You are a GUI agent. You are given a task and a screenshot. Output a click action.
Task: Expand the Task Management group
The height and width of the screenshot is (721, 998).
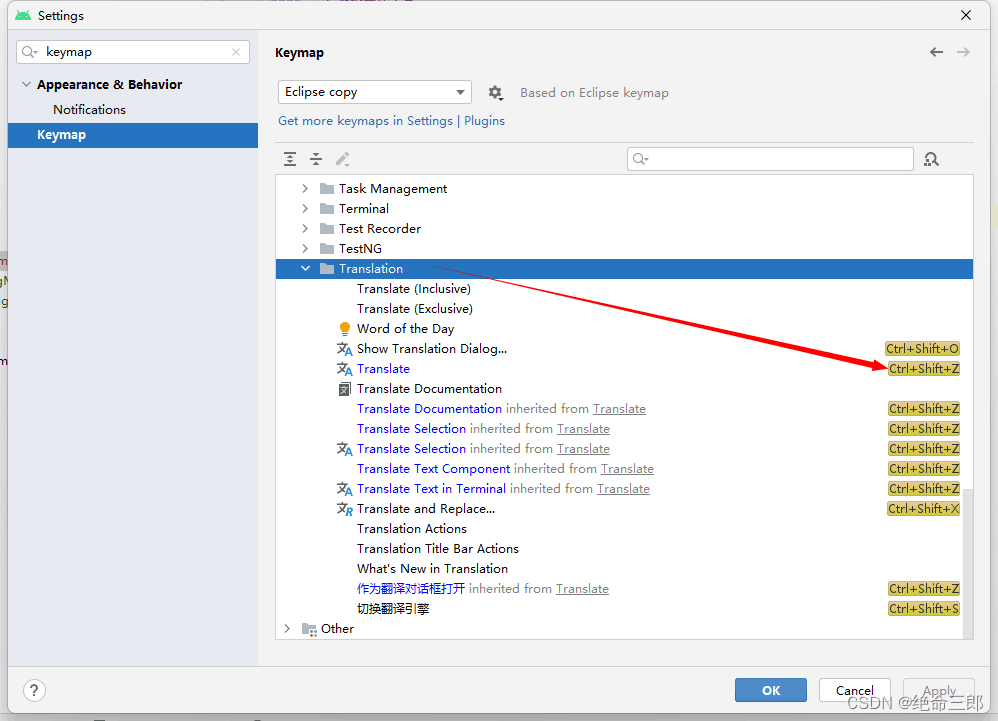305,188
